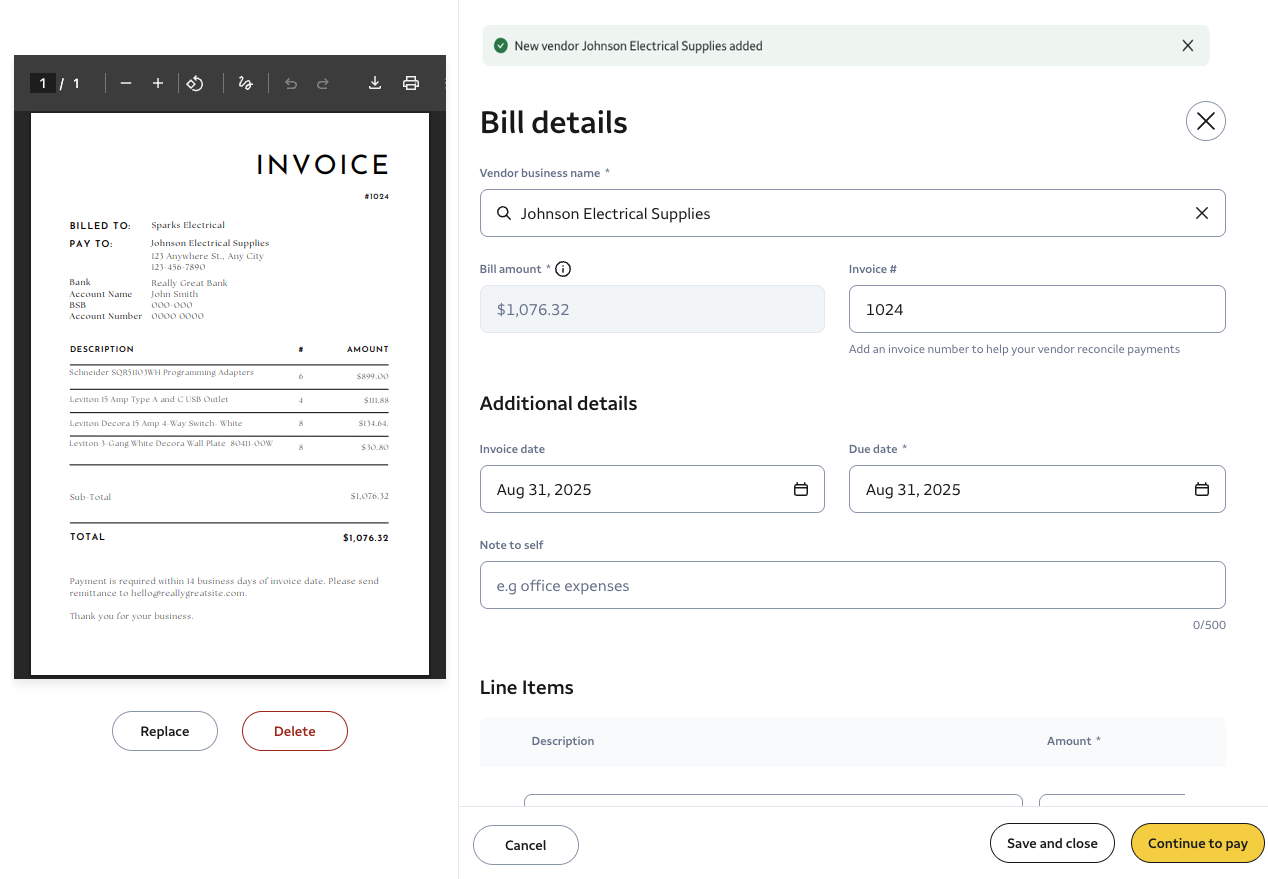Zoom out the PDF invoice preview
The image size is (1268, 879).
[126, 84]
